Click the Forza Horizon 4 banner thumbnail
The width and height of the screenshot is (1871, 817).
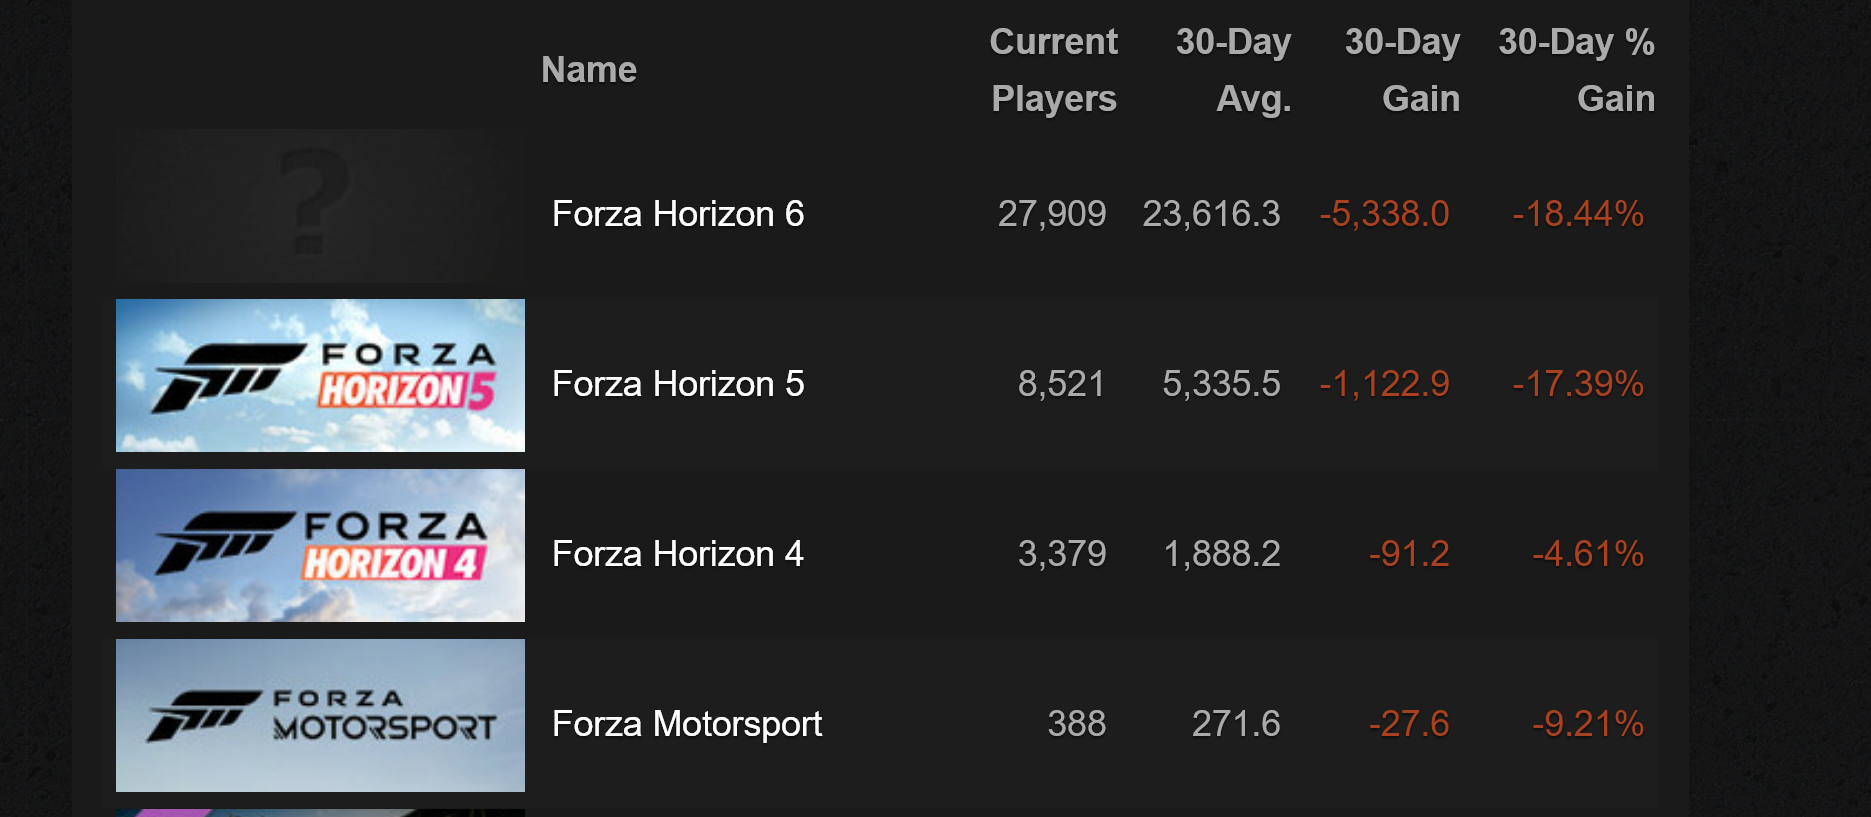[x=320, y=545]
